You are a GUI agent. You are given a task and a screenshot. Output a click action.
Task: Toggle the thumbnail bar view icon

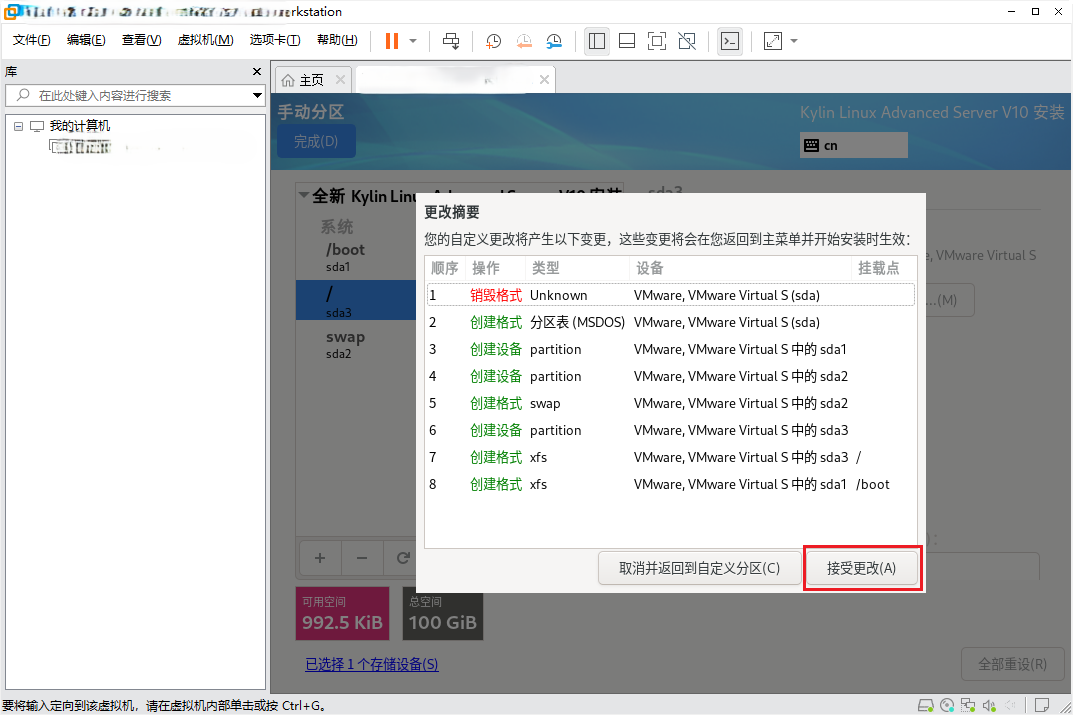pyautogui.click(x=627, y=41)
